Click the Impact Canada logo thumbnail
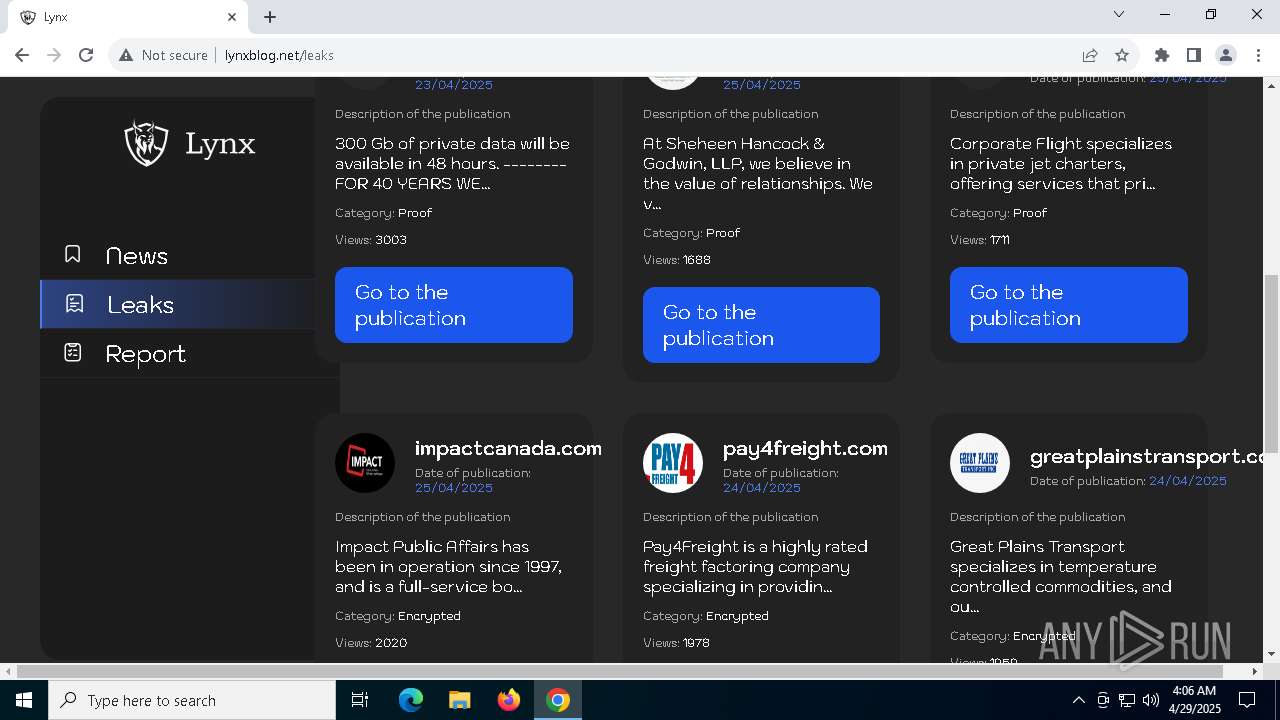 coord(365,463)
